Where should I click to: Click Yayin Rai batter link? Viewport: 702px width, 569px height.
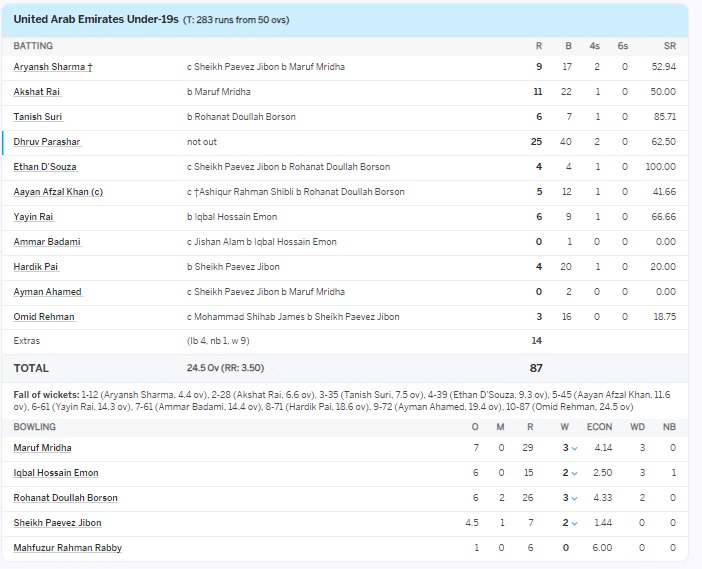pos(34,217)
